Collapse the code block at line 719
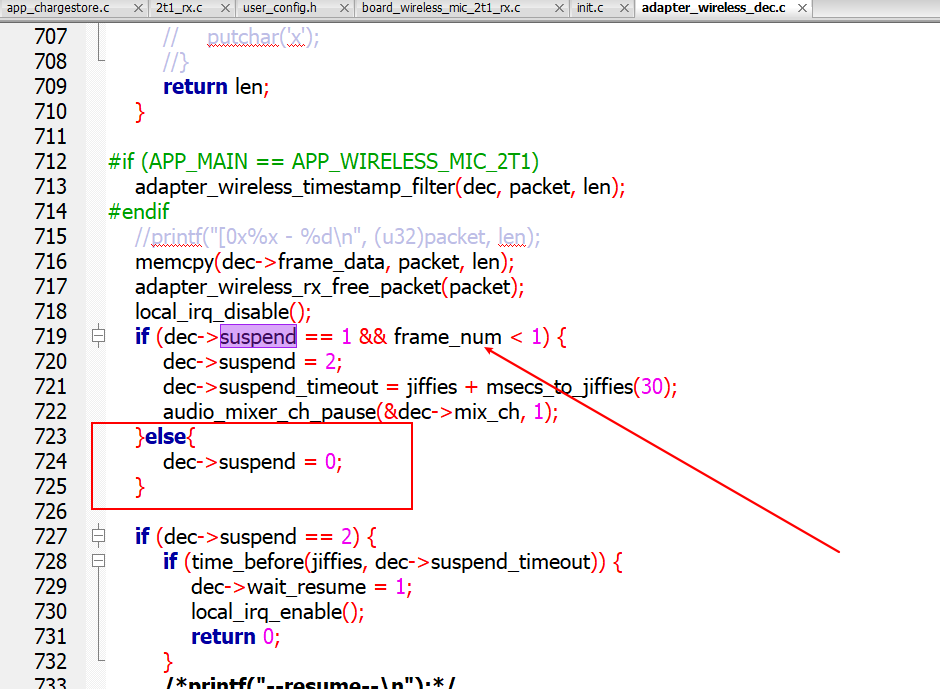 98,336
